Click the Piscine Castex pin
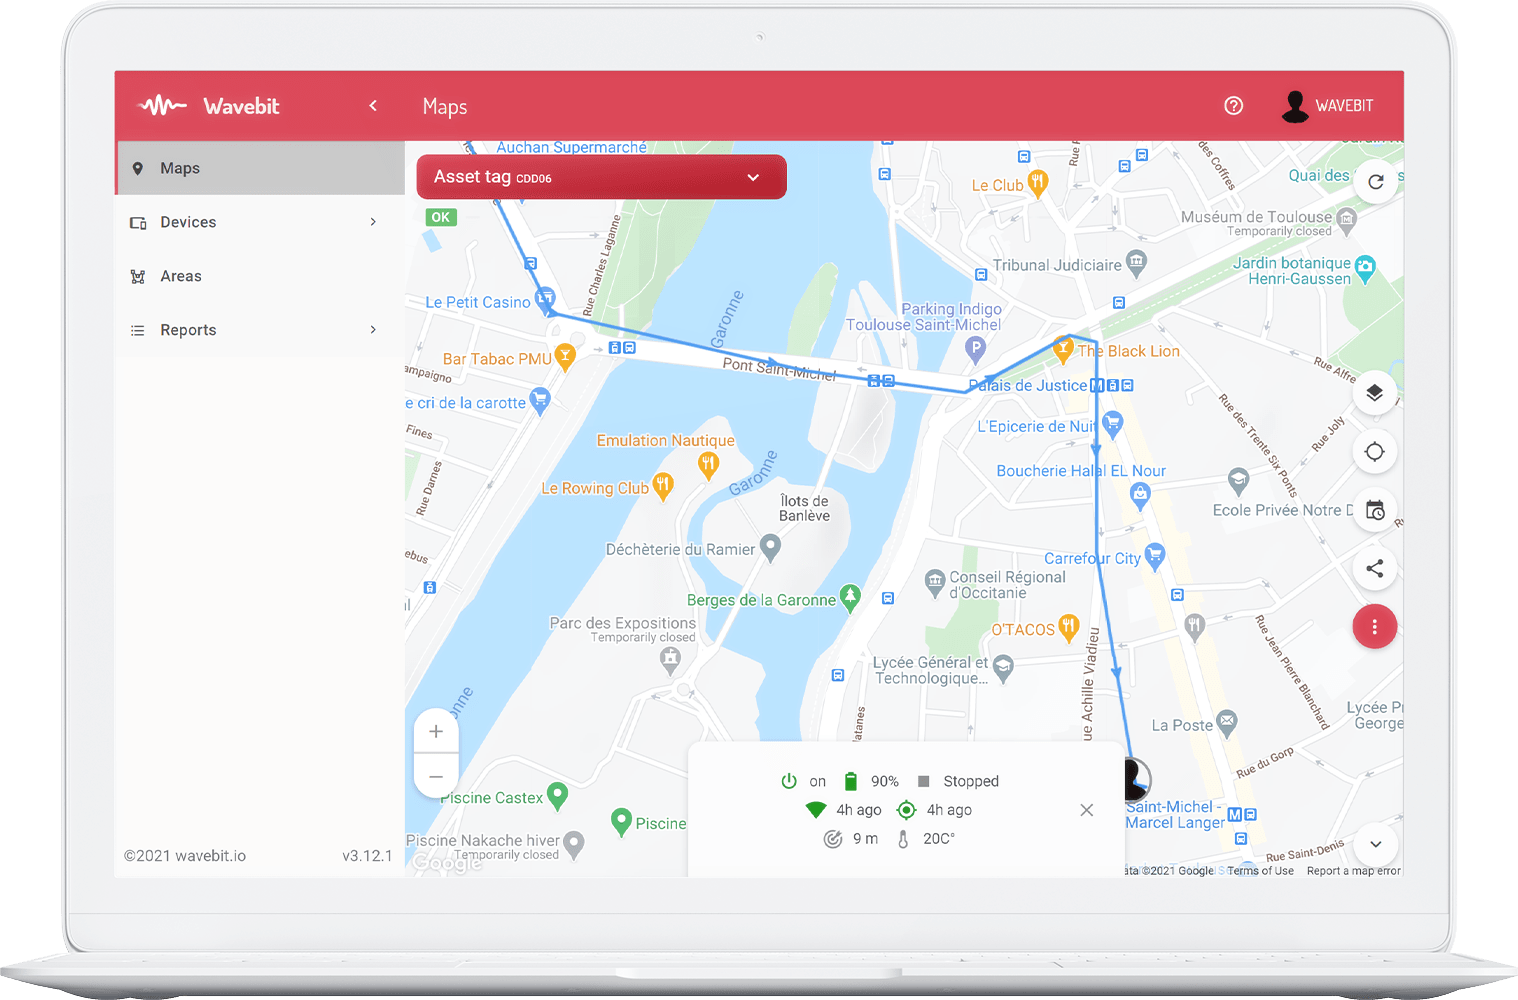This screenshot has width=1518, height=1000. [x=558, y=797]
